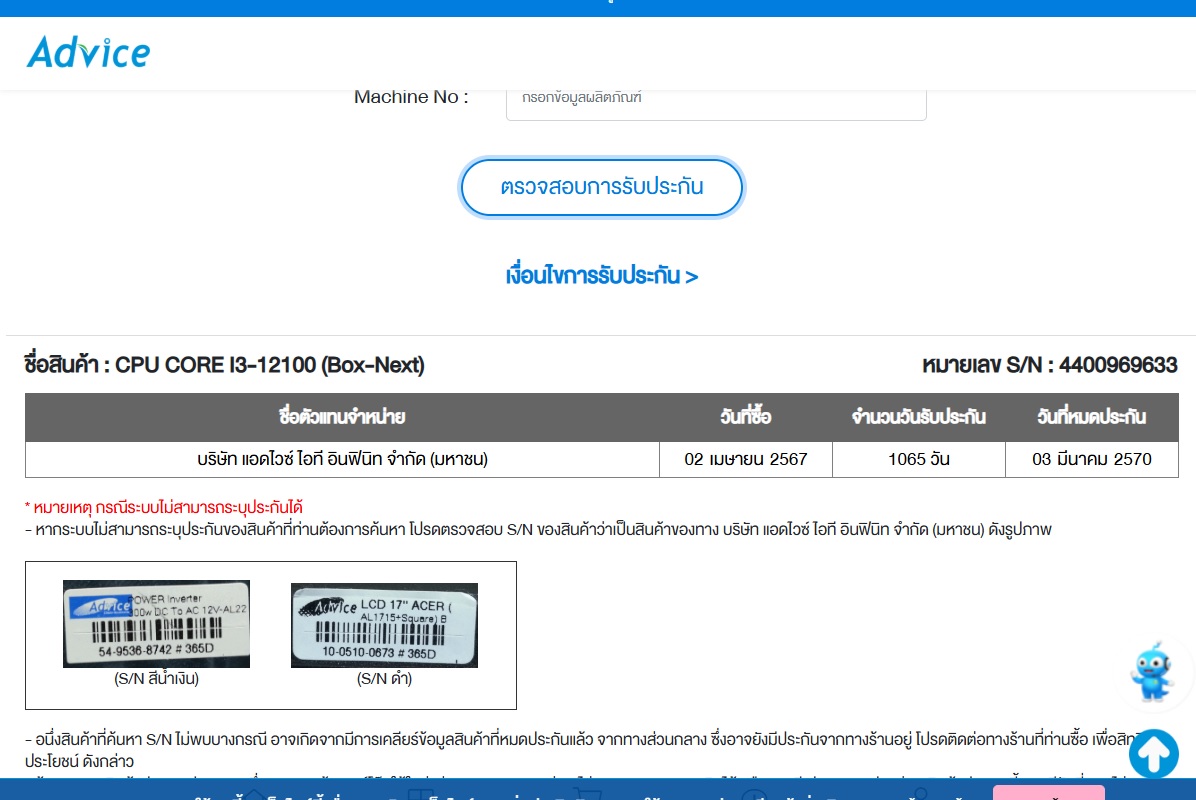Click the บริษัท แอดไวซ์ ไอที อินฟินิท distributor cell
Viewport: 1196px width, 800px height.
(342, 459)
